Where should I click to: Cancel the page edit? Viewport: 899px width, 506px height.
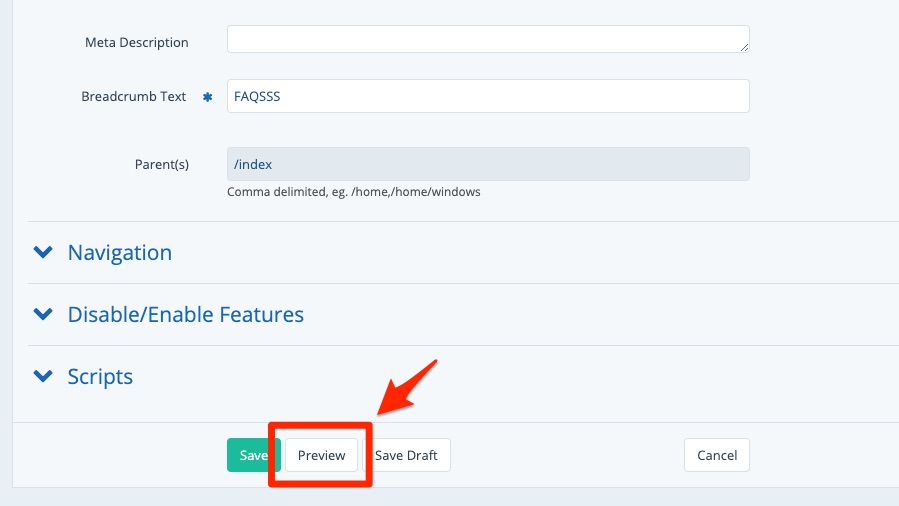716,455
